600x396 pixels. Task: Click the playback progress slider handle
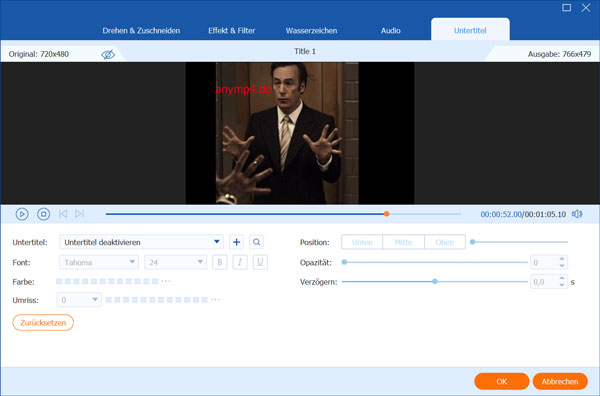click(x=386, y=214)
